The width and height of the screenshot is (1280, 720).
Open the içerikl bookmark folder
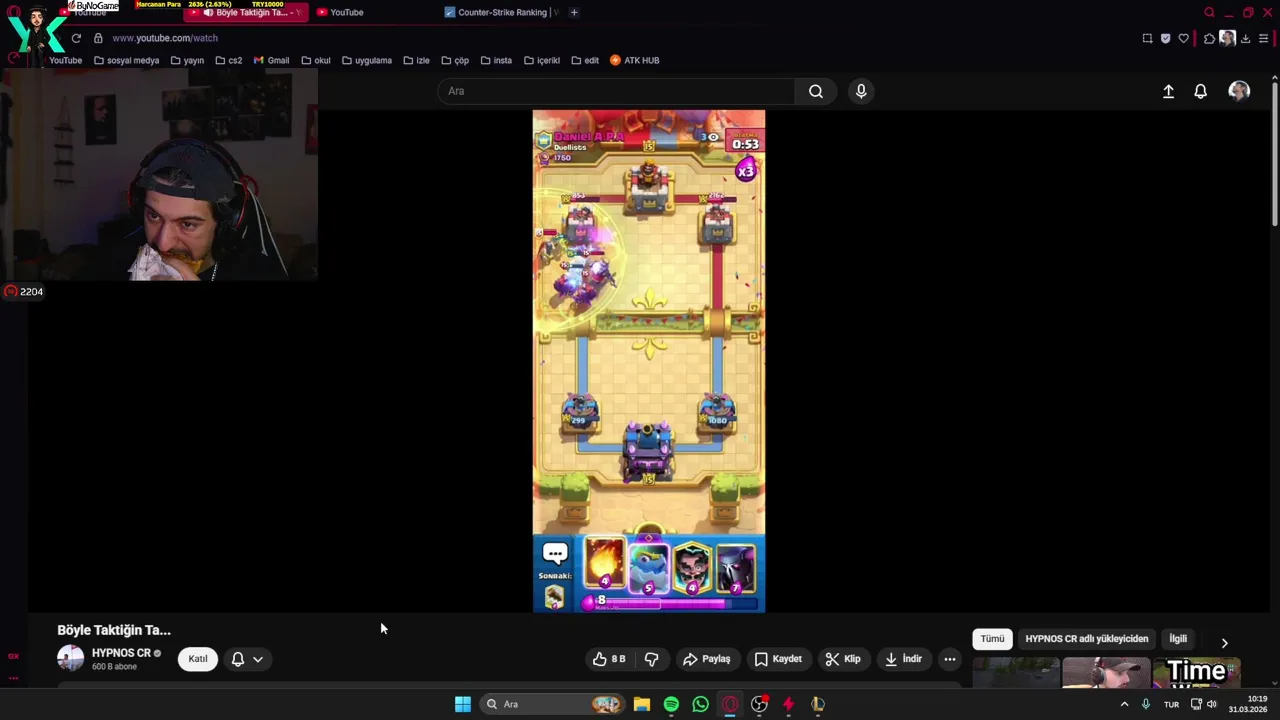[x=542, y=60]
